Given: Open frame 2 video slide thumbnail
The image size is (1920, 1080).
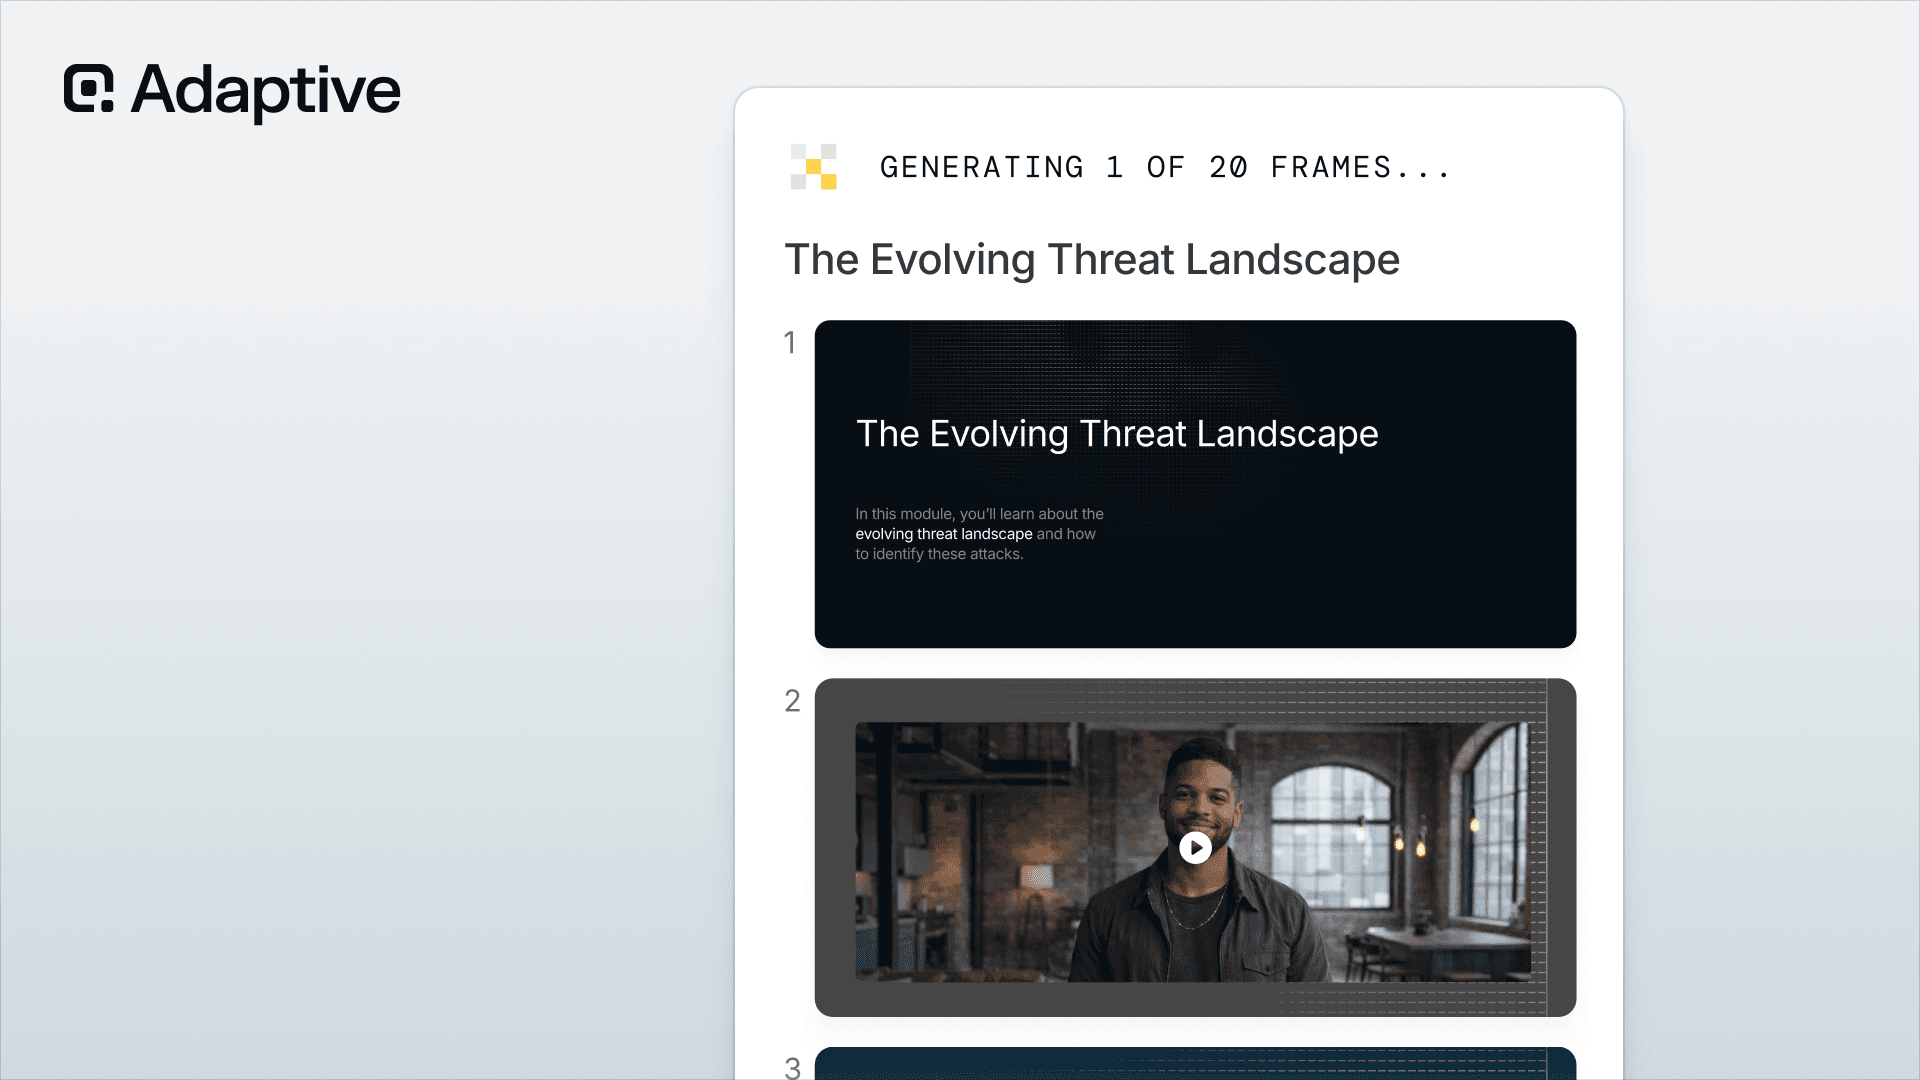Looking at the screenshot, I should (1195, 848).
